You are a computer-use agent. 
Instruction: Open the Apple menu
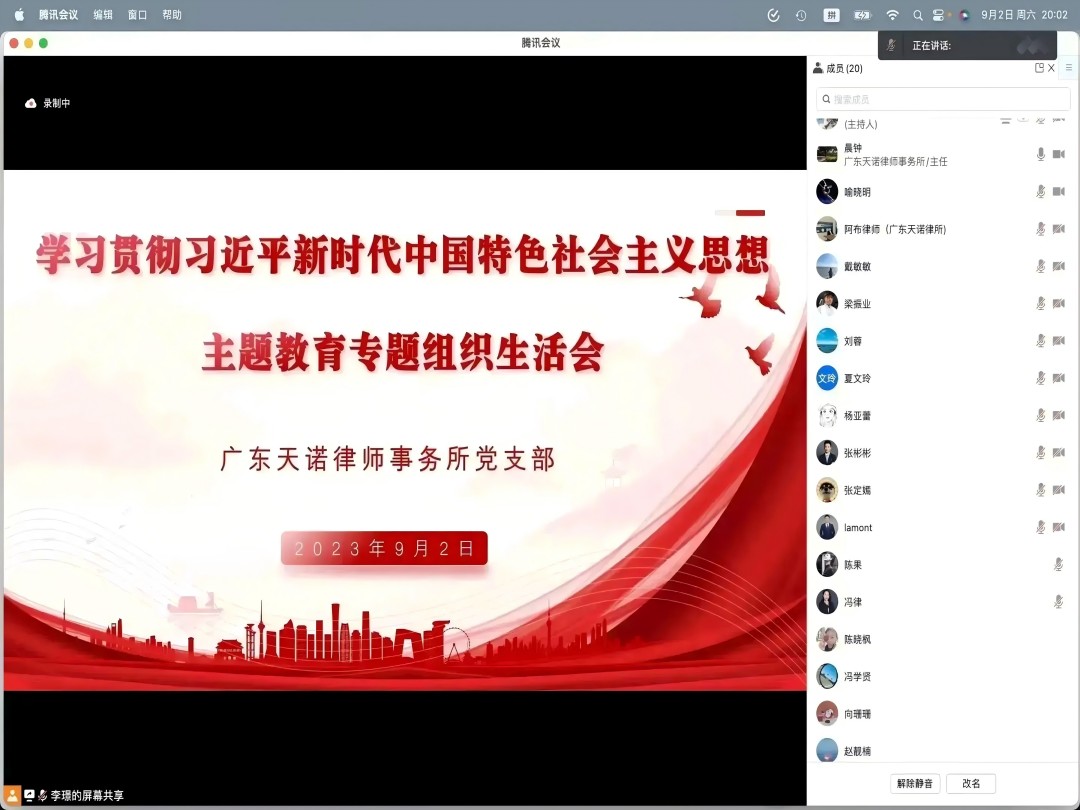click(x=19, y=15)
